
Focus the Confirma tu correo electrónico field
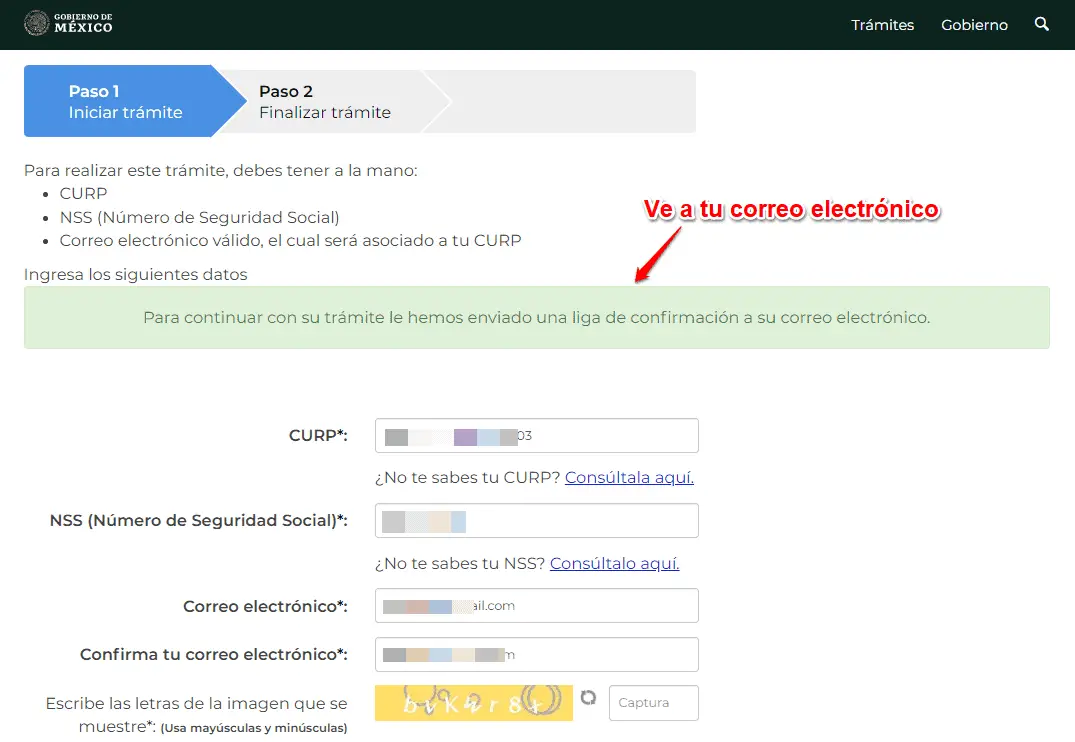[537, 654]
